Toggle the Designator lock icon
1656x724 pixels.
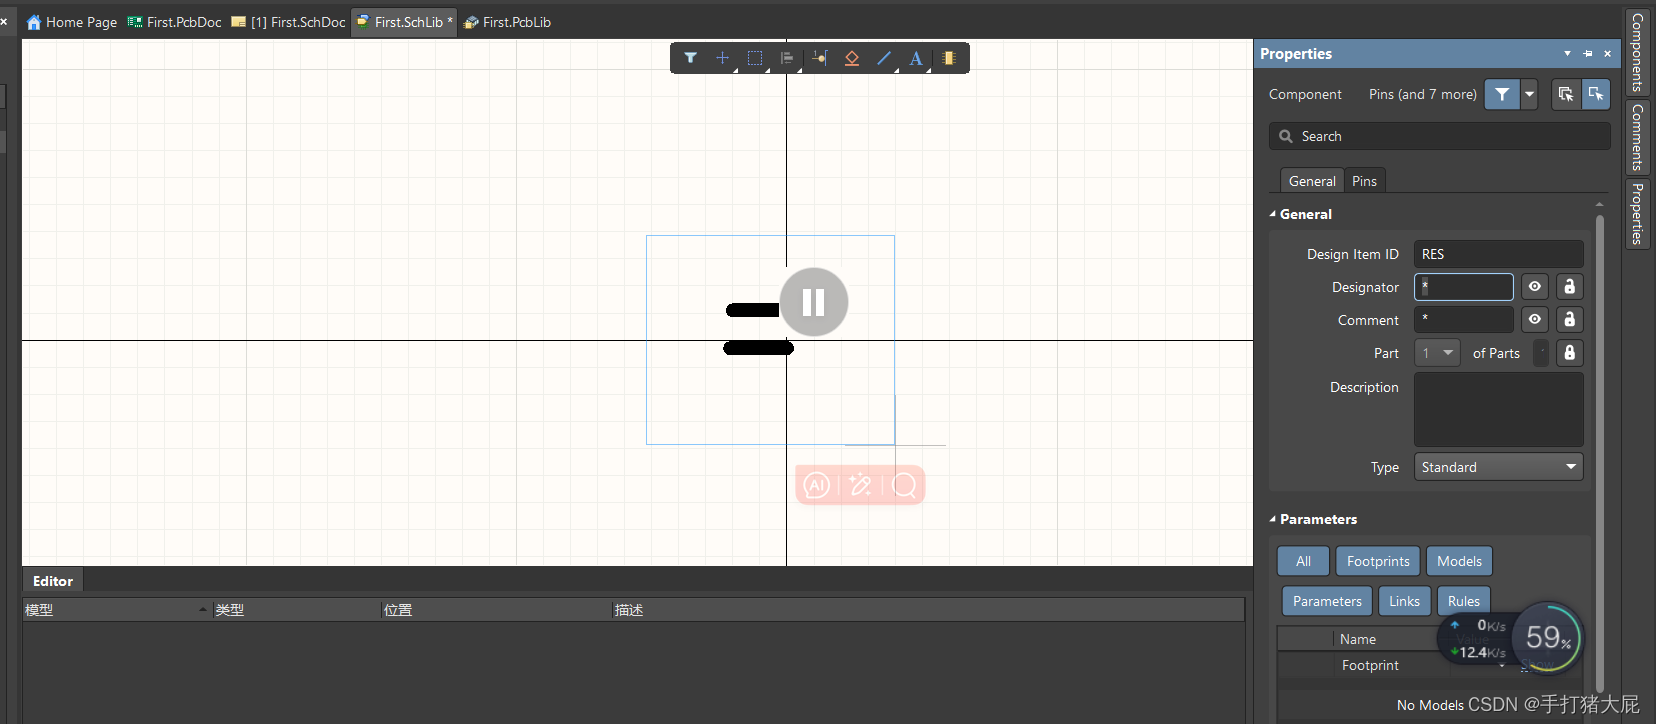[1570, 287]
